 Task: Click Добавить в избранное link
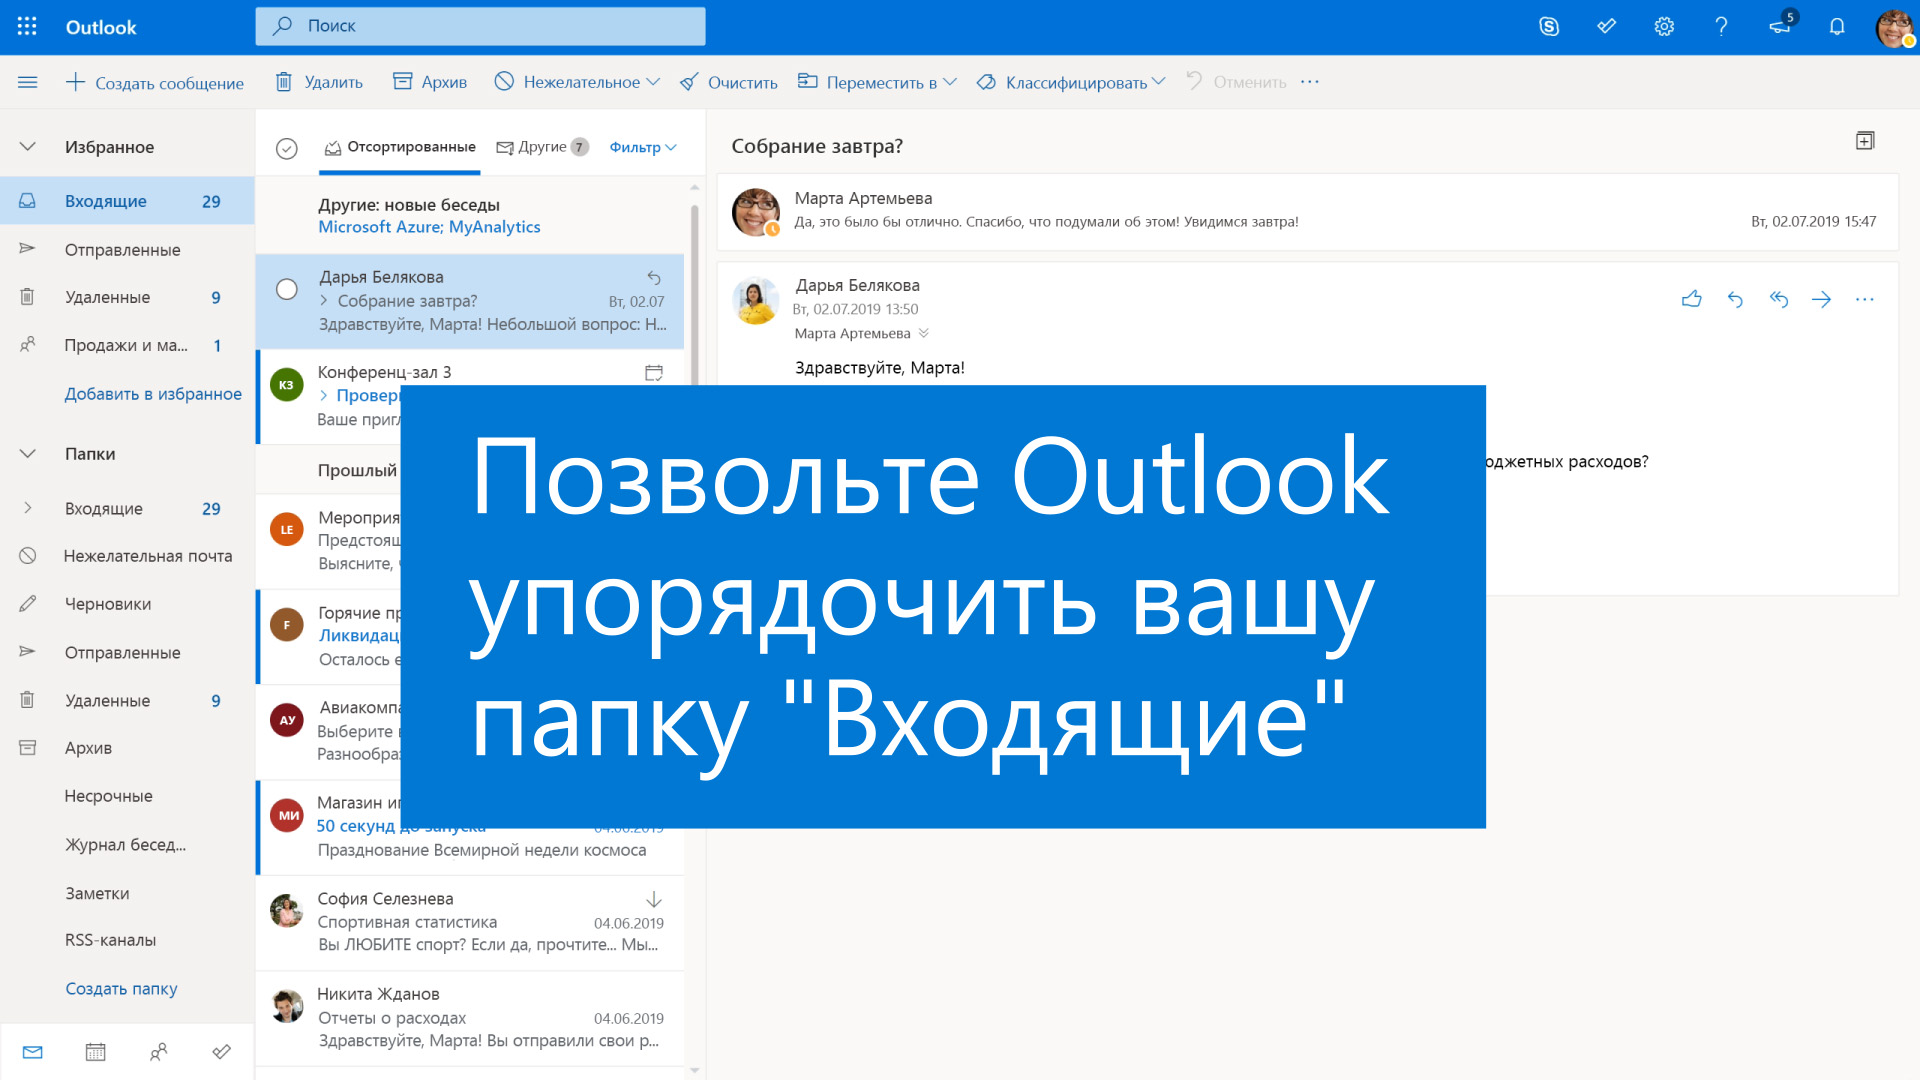coord(153,394)
